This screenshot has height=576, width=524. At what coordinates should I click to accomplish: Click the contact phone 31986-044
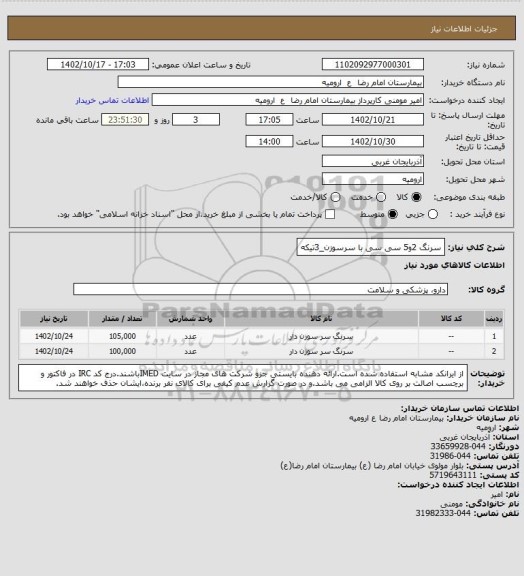[x=450, y=456]
